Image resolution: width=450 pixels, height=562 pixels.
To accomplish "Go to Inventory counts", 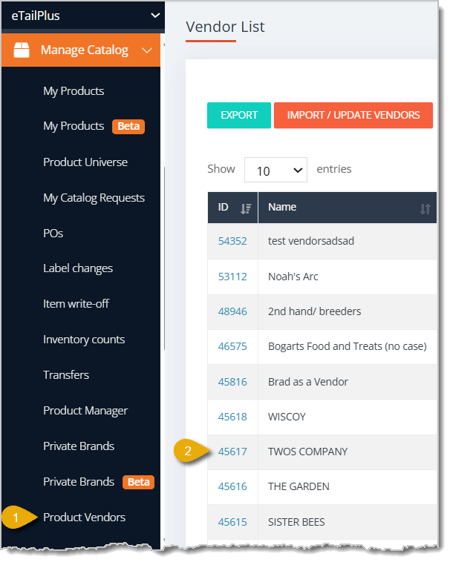I will pos(84,339).
